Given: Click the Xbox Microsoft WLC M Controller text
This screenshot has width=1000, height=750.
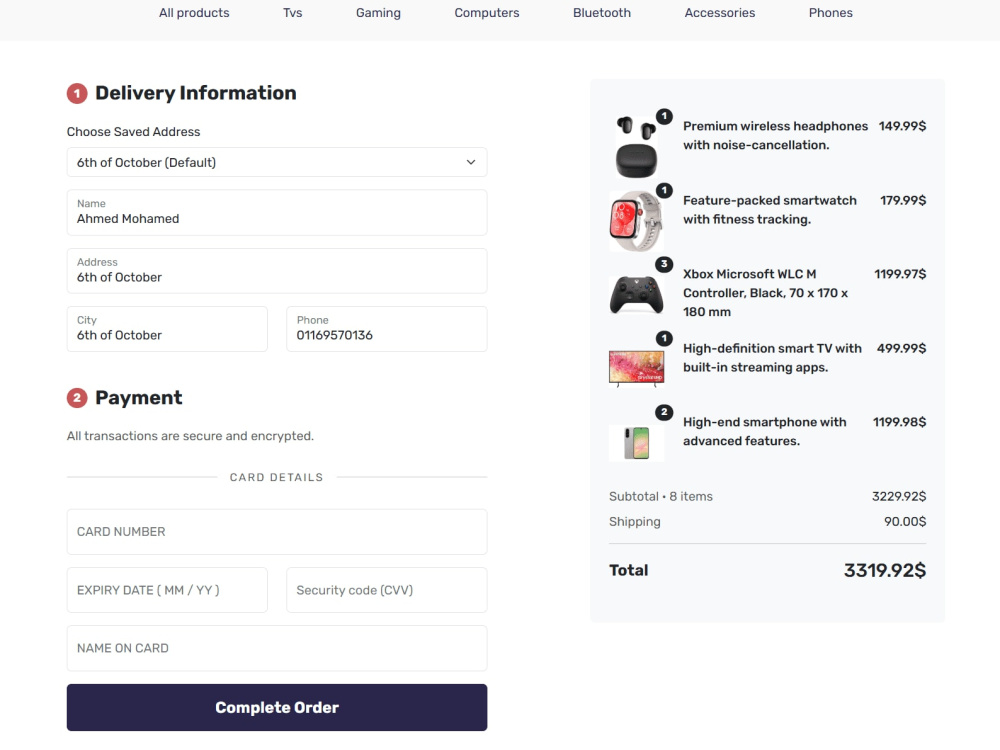Looking at the screenshot, I should (x=765, y=293).
